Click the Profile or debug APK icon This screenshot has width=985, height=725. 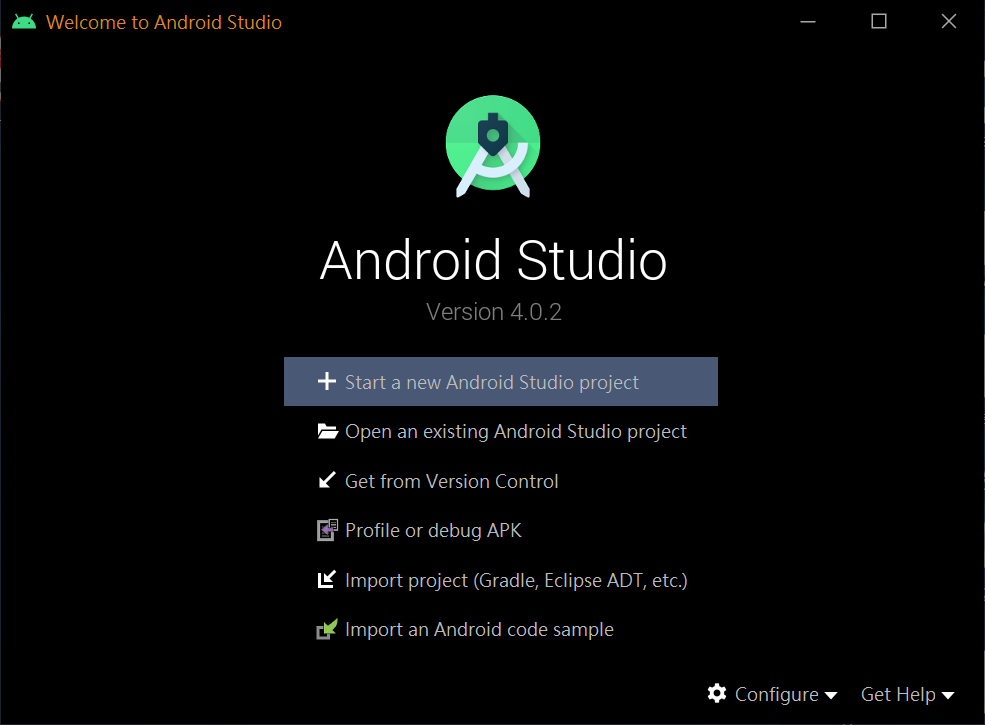(x=327, y=530)
